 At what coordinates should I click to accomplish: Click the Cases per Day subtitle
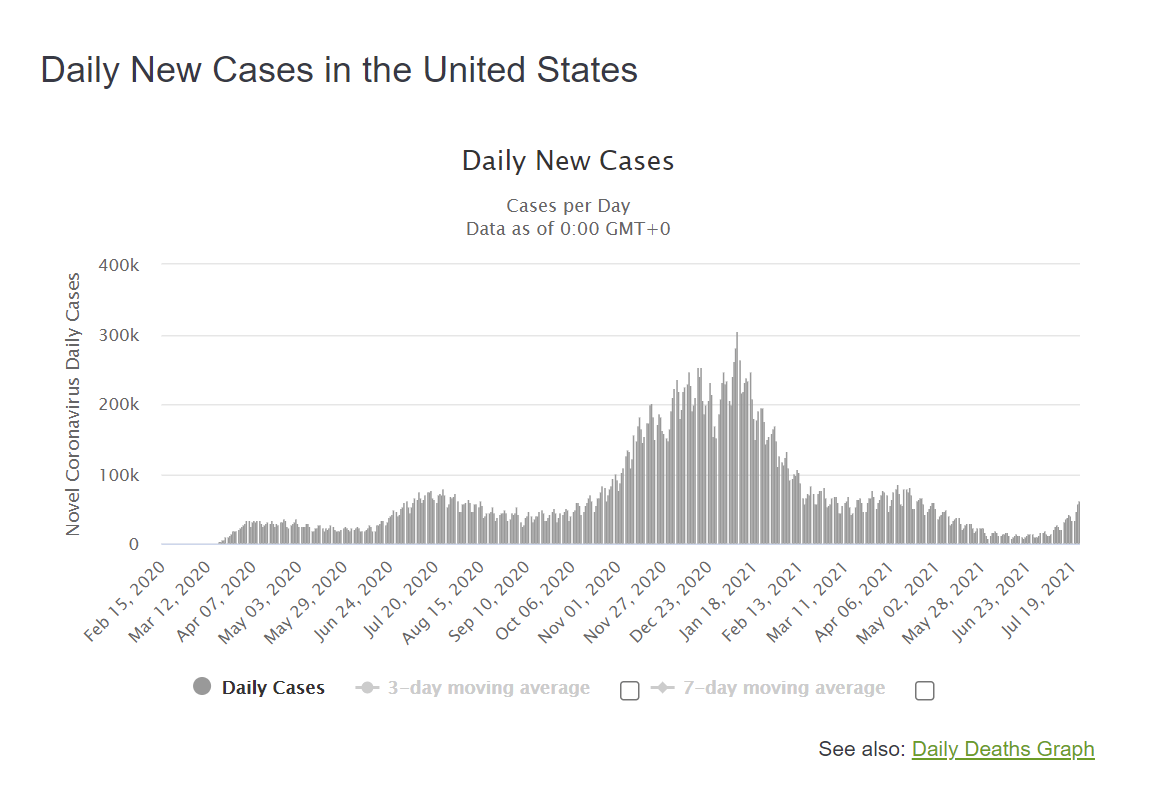(x=568, y=205)
